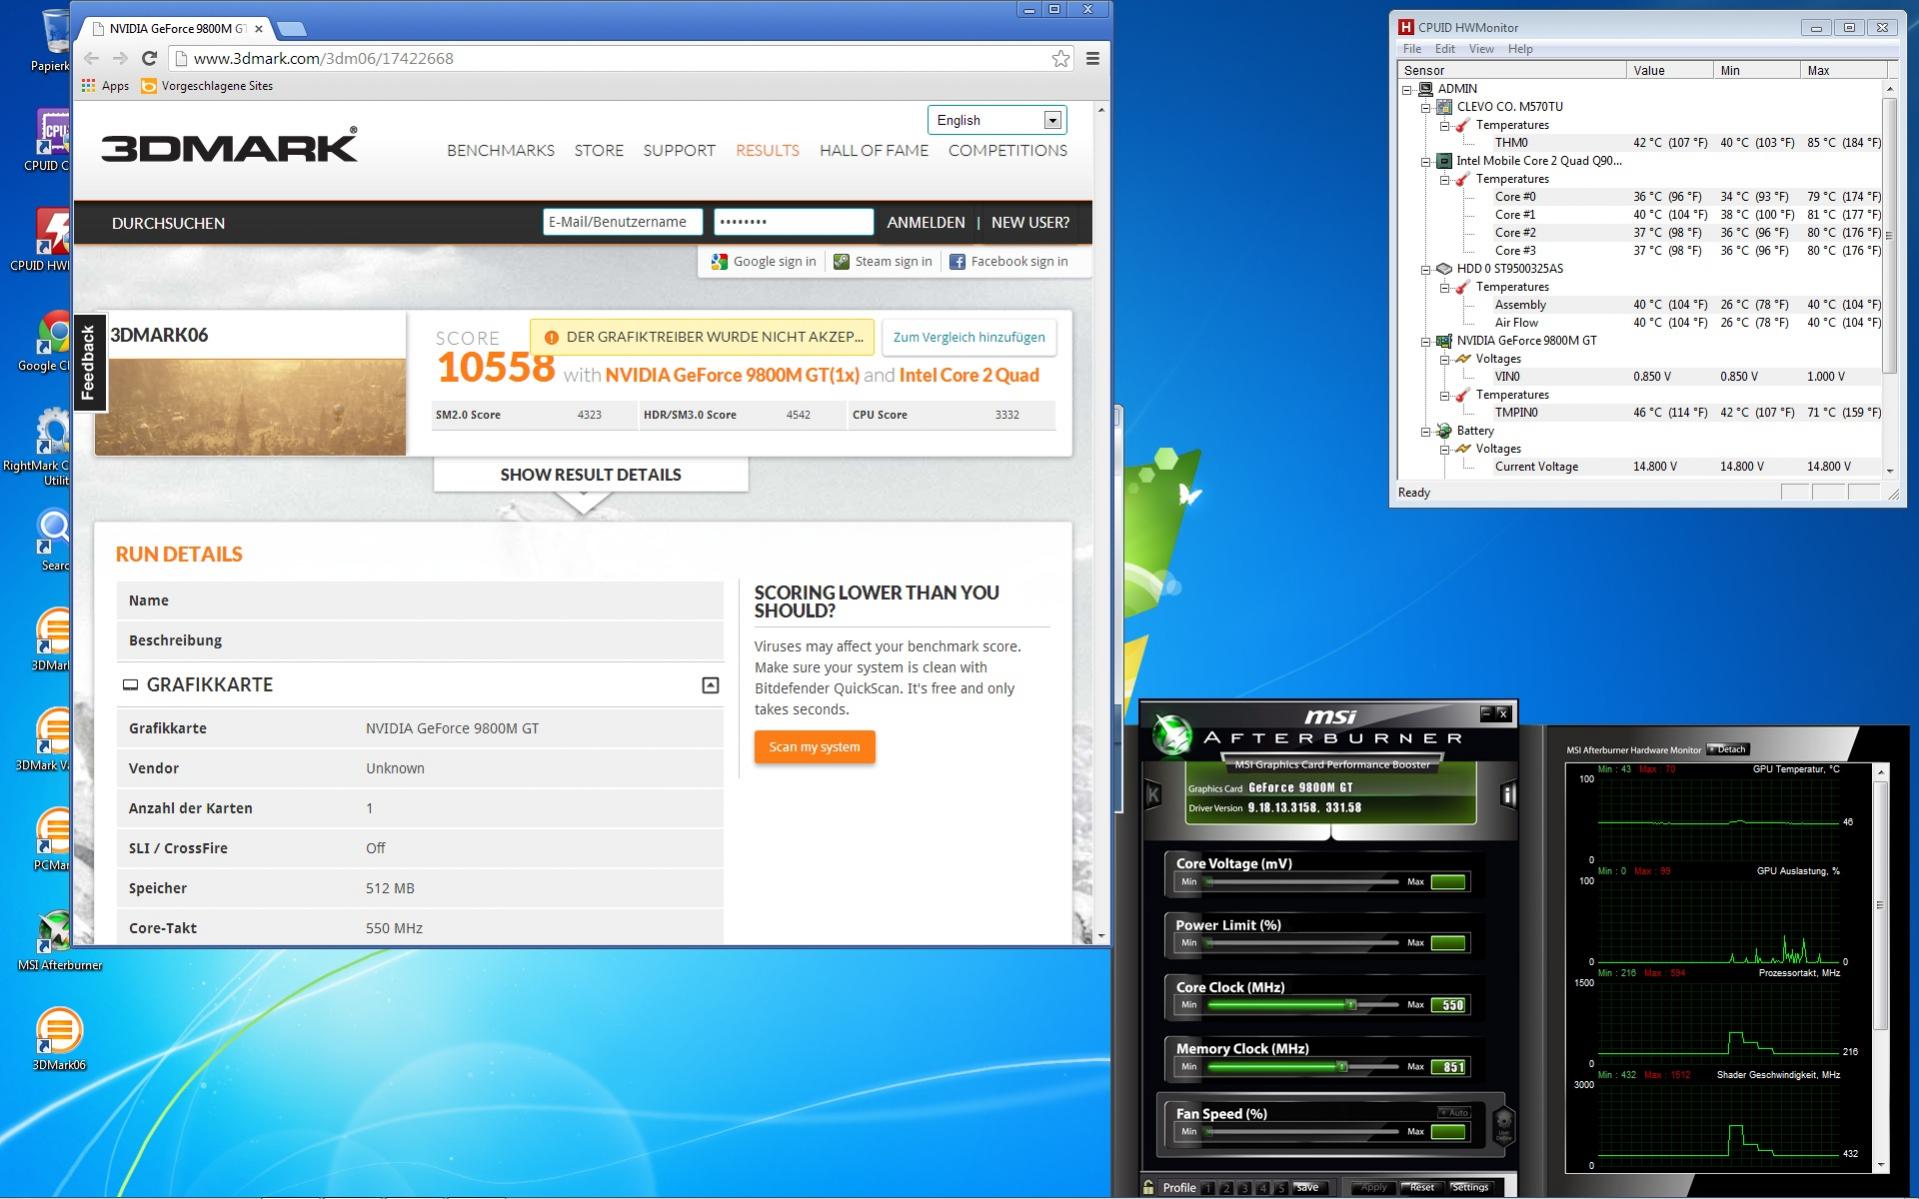
Task: Click Steam sign in
Action: (x=883, y=262)
